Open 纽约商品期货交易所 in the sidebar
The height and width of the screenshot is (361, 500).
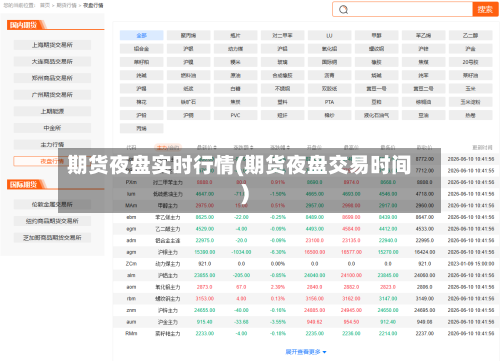[52, 221]
